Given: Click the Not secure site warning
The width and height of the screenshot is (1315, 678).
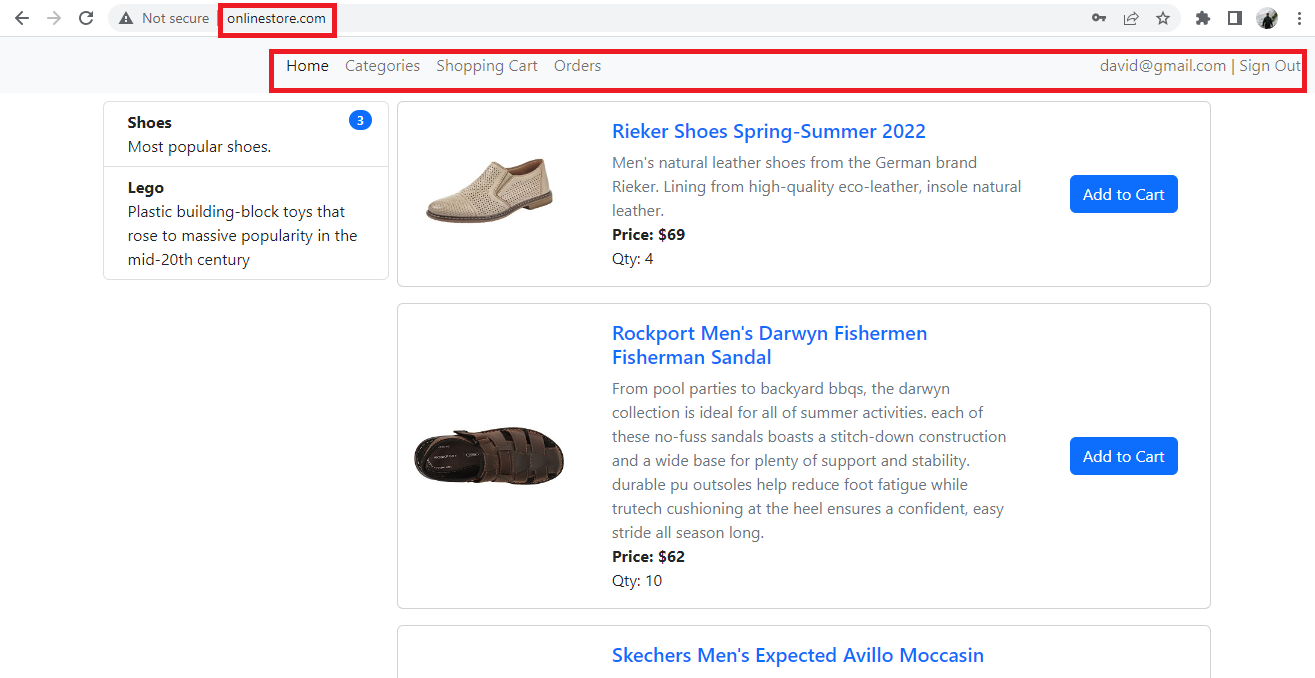Looking at the screenshot, I should click(164, 18).
